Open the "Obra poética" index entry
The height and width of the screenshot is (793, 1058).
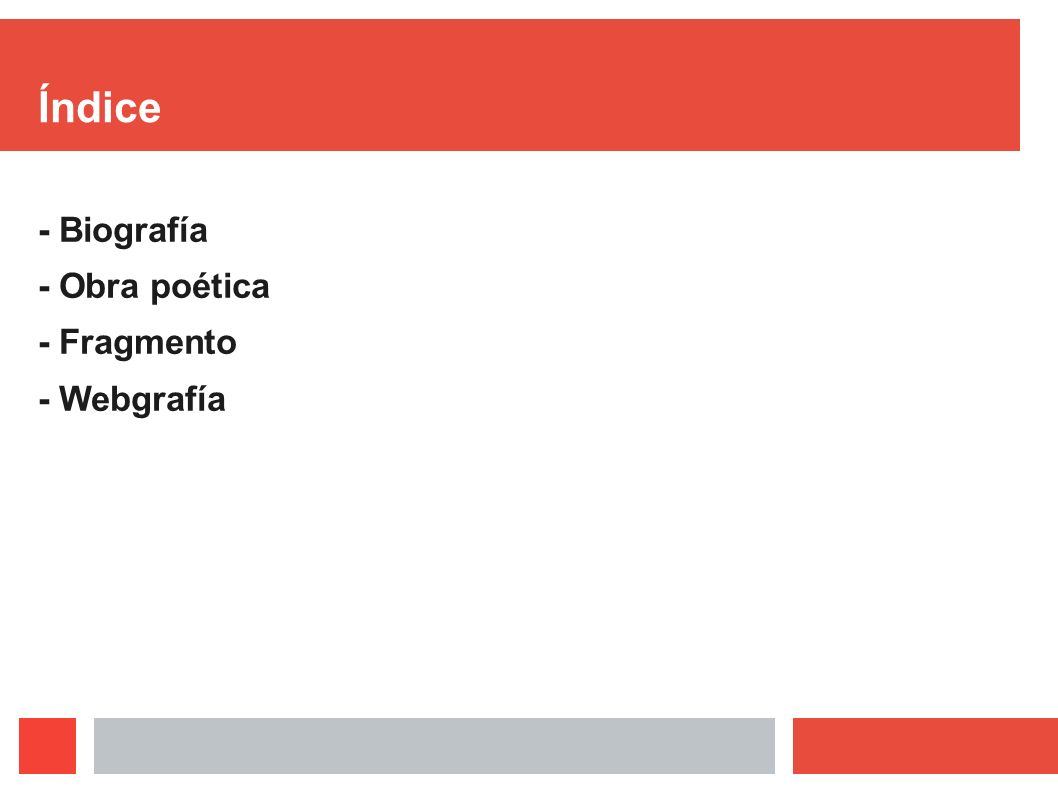(164, 287)
